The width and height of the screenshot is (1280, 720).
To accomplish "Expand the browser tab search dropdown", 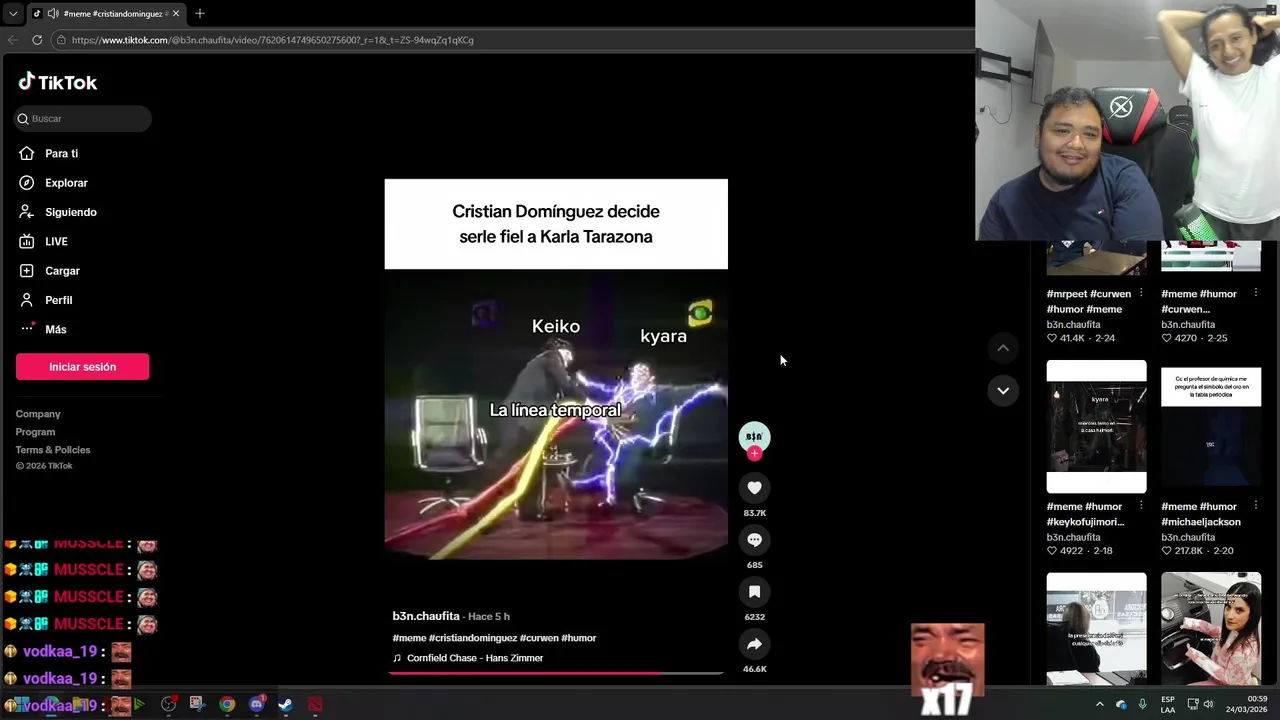I will click(x=12, y=14).
